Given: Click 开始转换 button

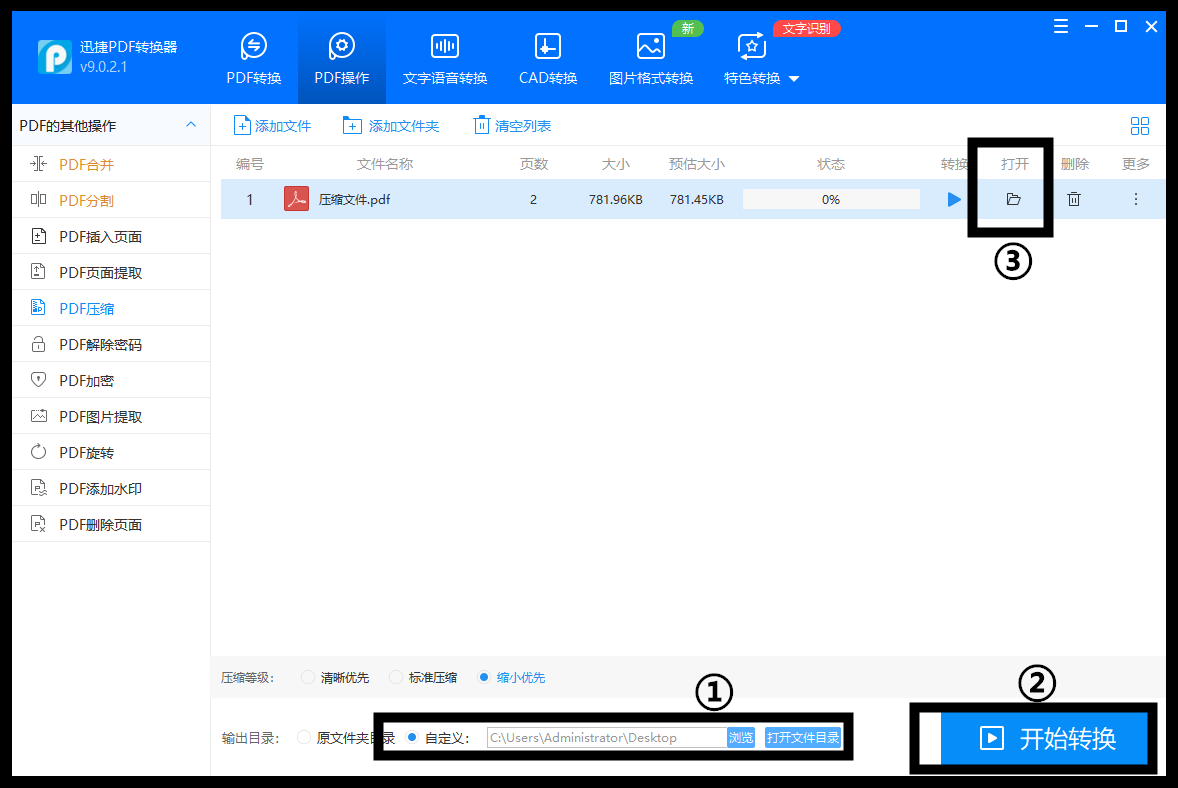Looking at the screenshot, I should (x=1044, y=738).
